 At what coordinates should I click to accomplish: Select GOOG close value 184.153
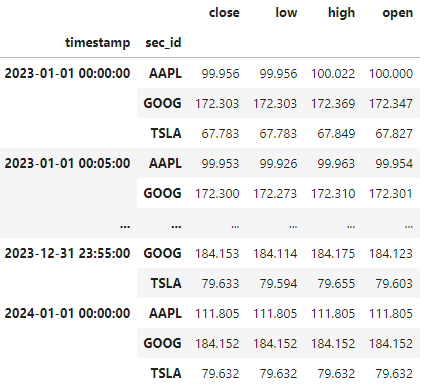[217, 254]
